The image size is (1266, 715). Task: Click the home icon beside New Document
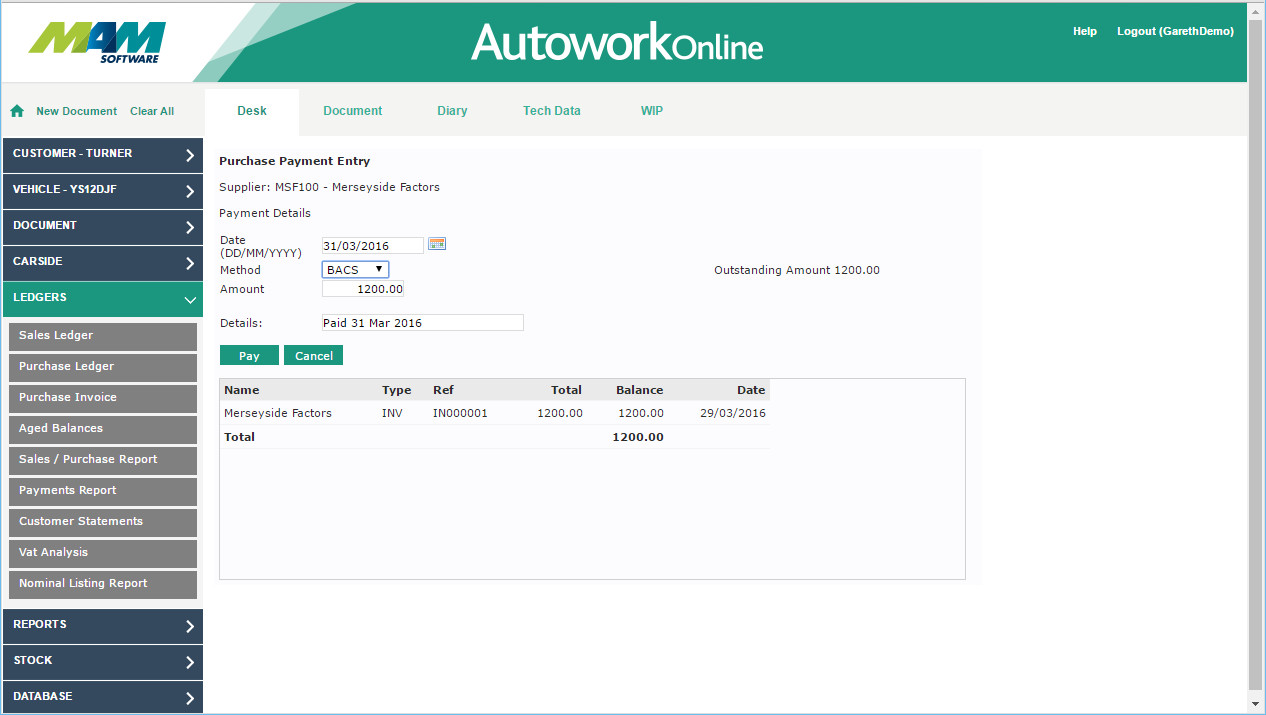[x=17, y=111]
